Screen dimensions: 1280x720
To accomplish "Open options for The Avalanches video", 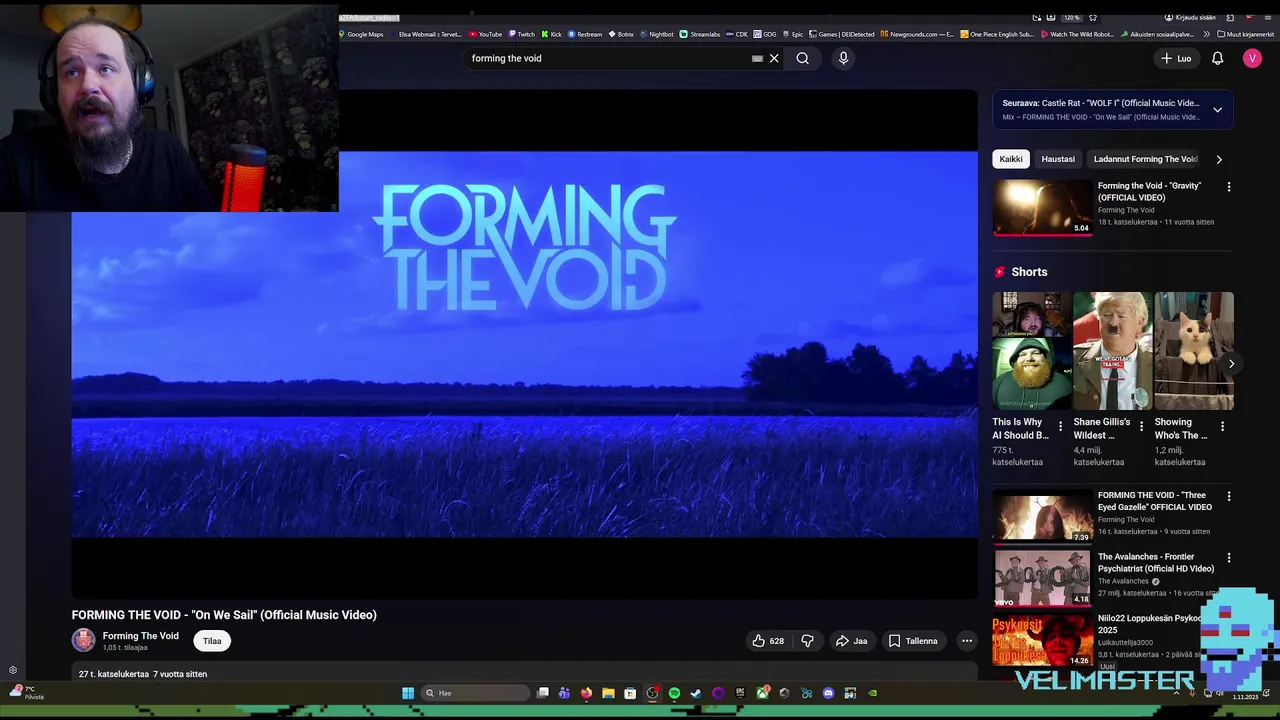I will (1229, 558).
